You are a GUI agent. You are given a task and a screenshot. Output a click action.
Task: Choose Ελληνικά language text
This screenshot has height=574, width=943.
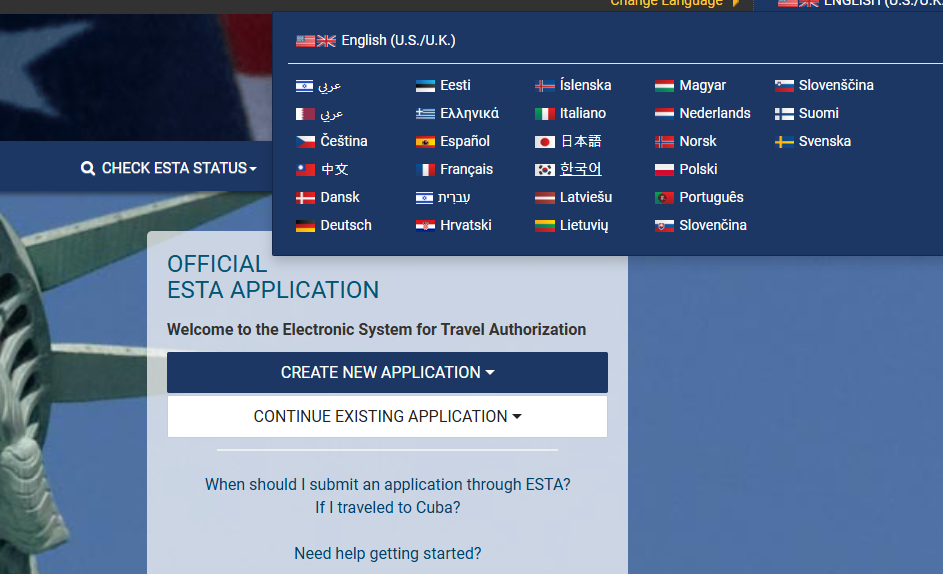(469, 114)
